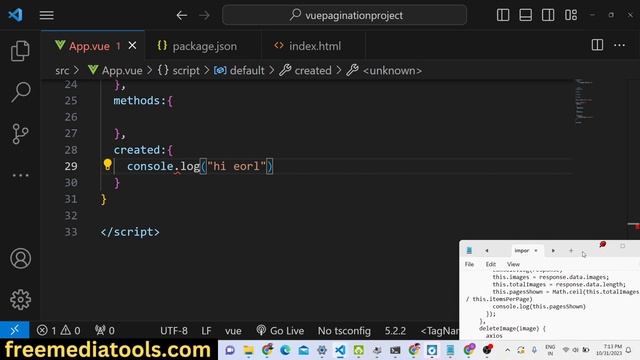Viewport: 640px width, 360px height.
Task: Toggle the secondary side bar layout icon
Action: [x=548, y=15]
